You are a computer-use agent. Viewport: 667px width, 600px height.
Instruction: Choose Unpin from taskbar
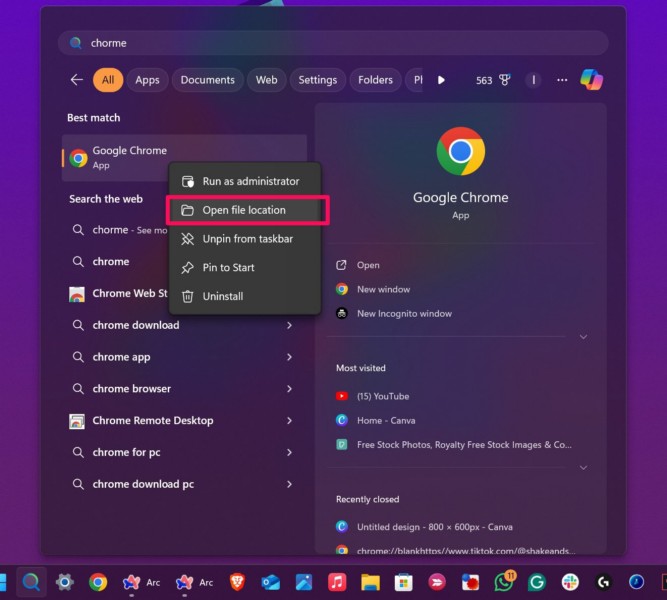[245, 239]
